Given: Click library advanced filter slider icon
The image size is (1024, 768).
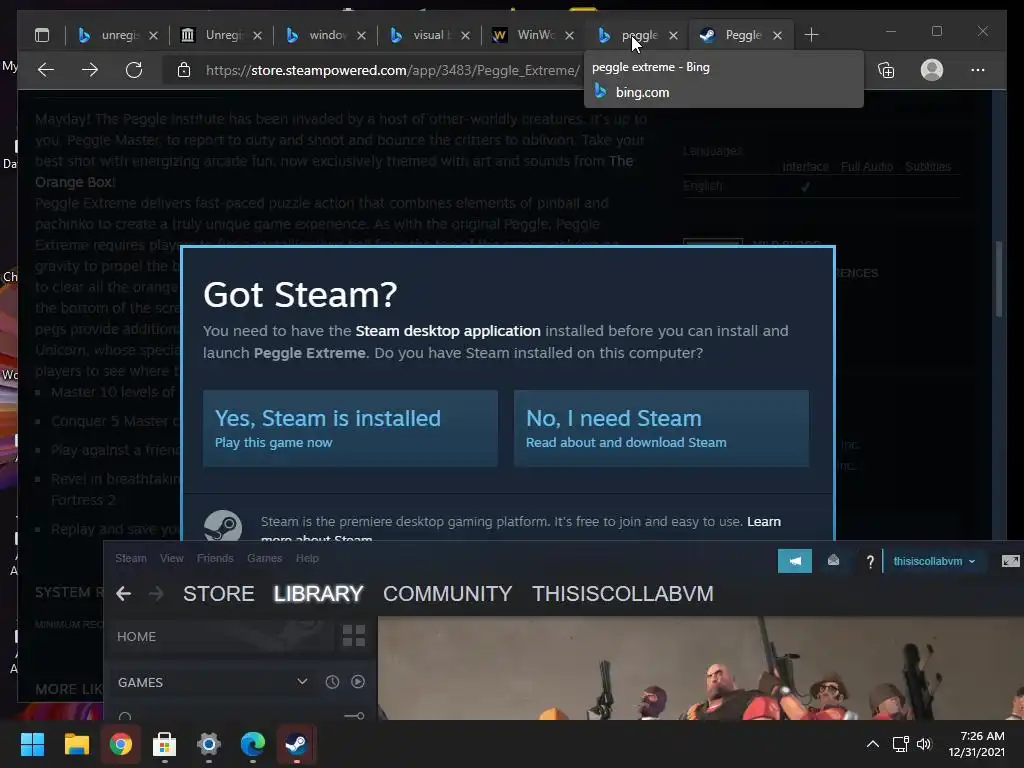Looking at the screenshot, I should coord(354,716).
